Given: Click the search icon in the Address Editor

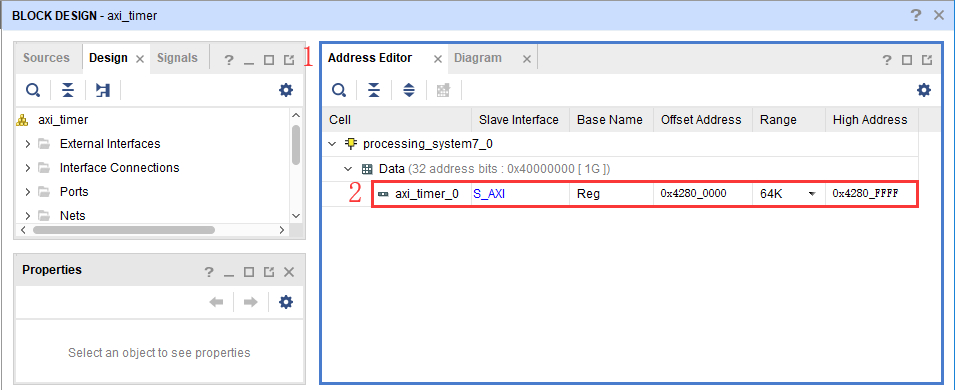Looking at the screenshot, I should 339,90.
